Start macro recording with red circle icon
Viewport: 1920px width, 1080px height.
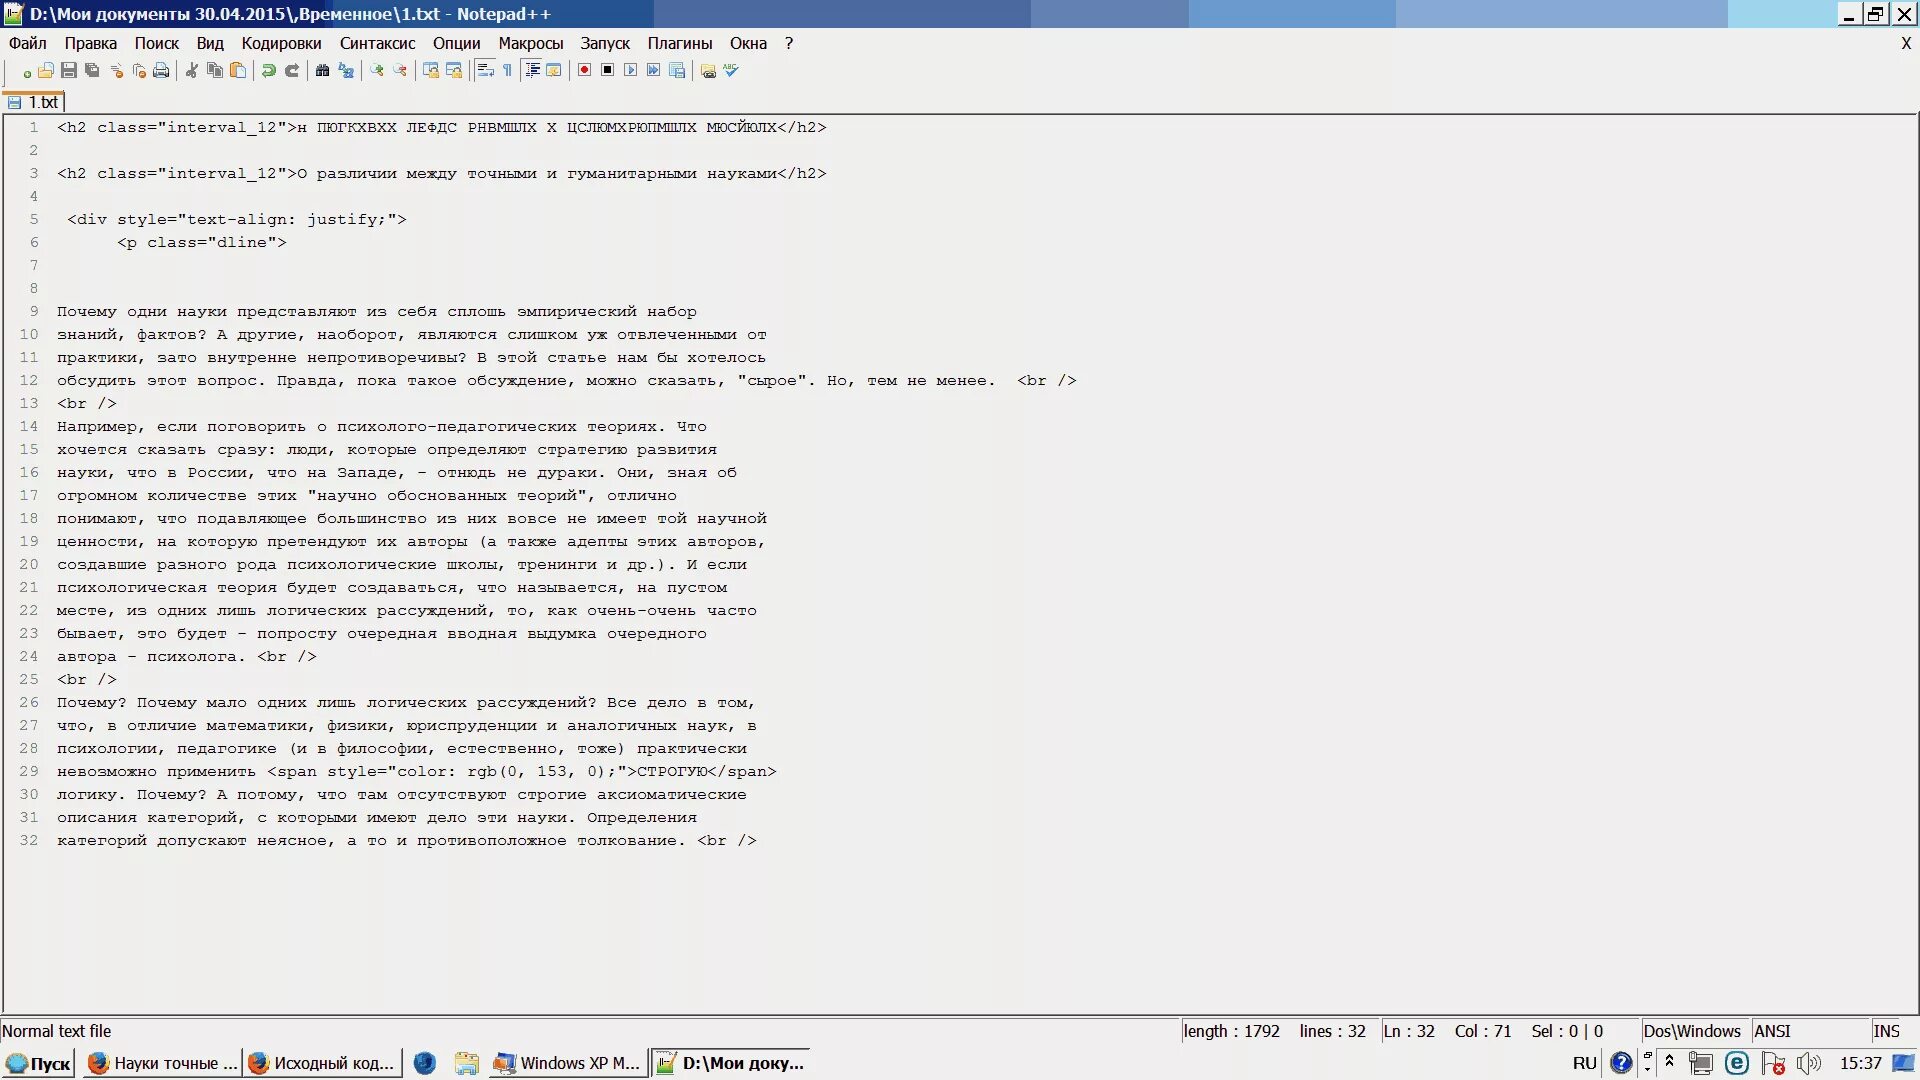[x=585, y=70]
